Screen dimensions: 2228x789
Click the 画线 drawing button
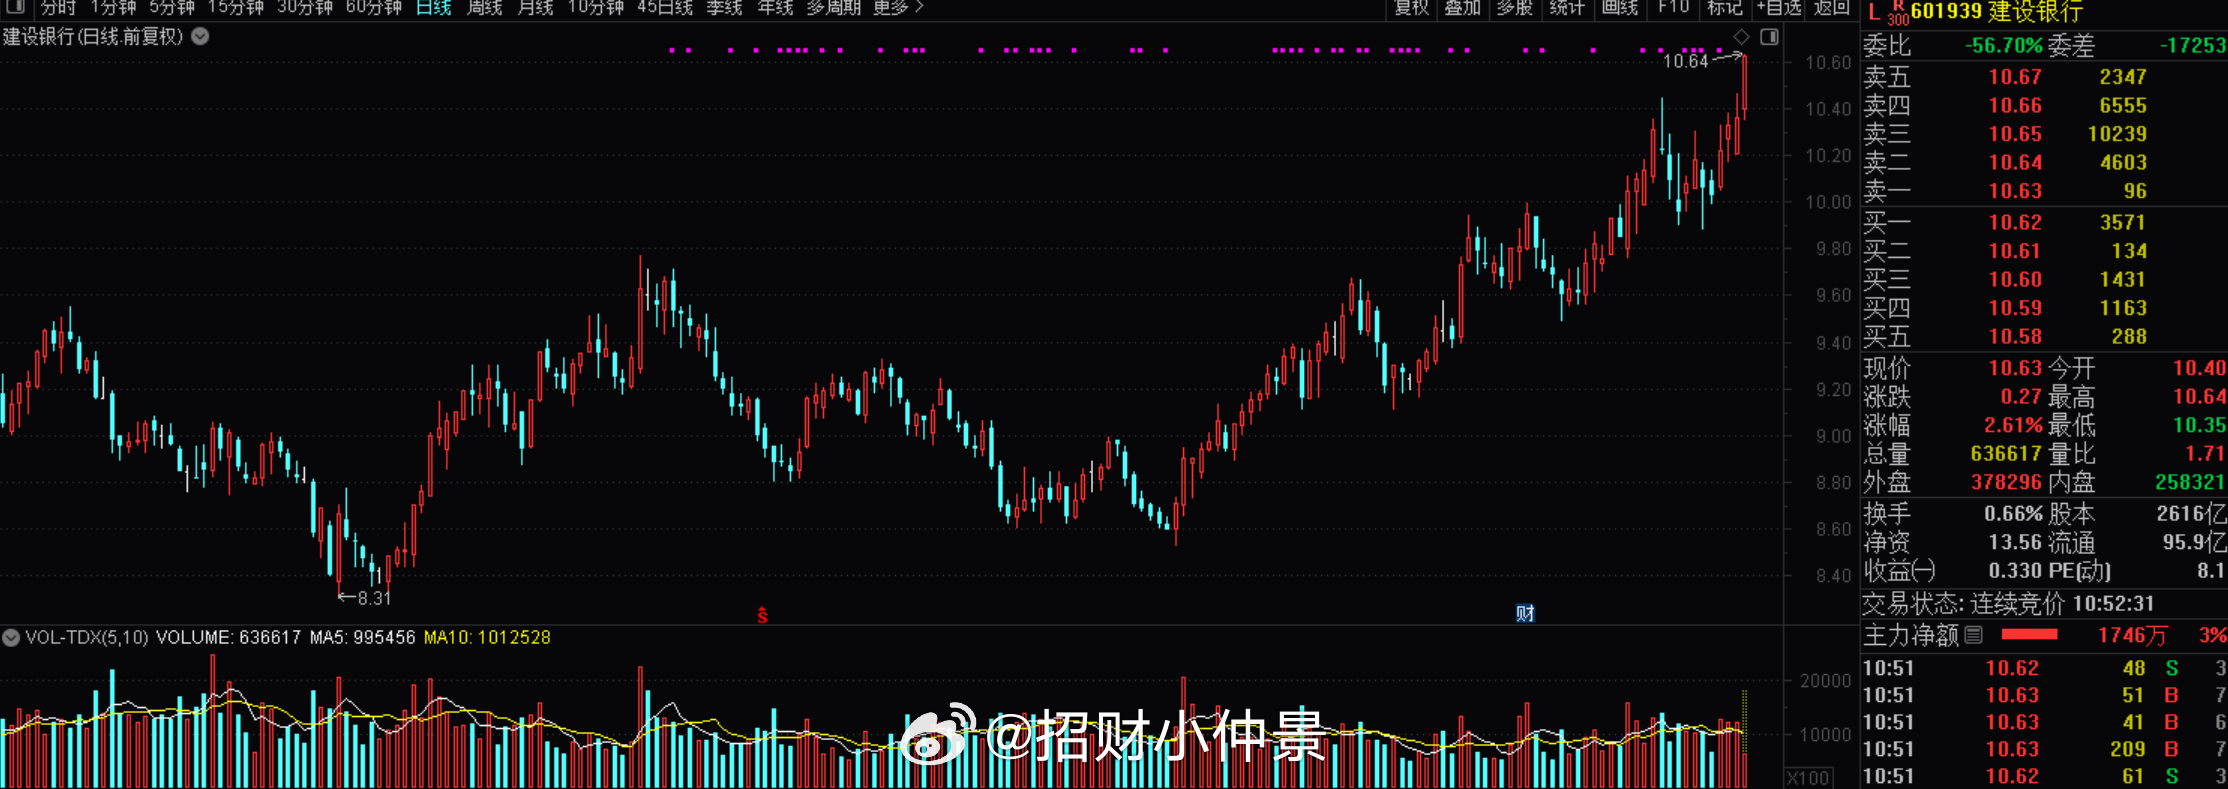(1620, 8)
